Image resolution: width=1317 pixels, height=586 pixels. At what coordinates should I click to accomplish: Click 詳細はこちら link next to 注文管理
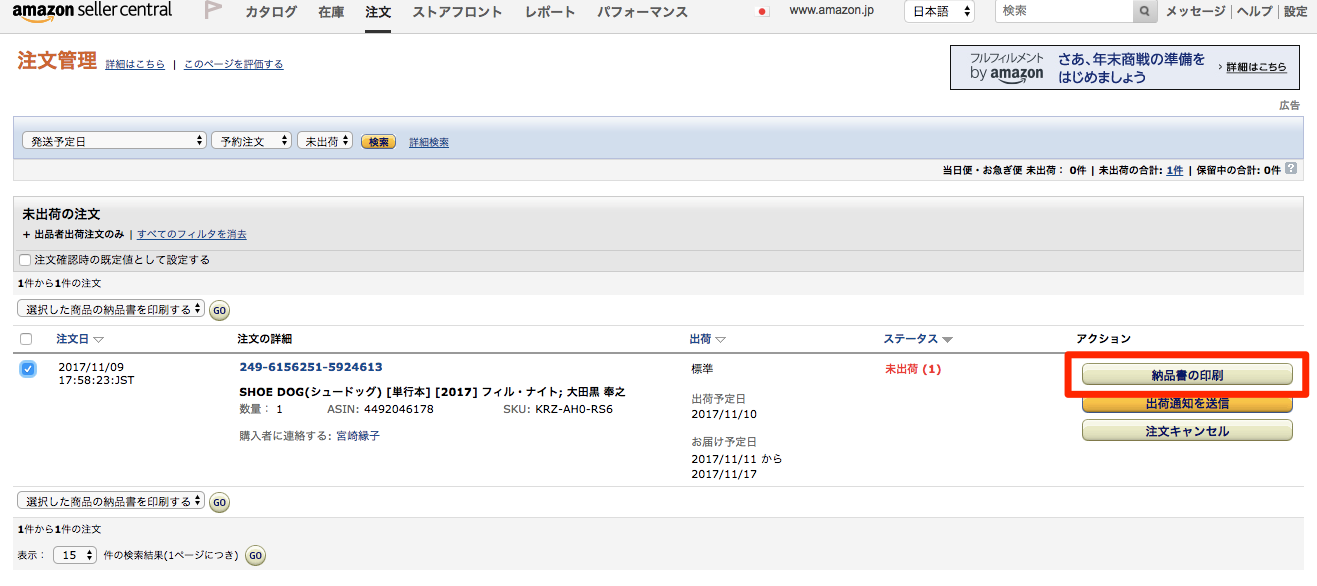(x=135, y=64)
